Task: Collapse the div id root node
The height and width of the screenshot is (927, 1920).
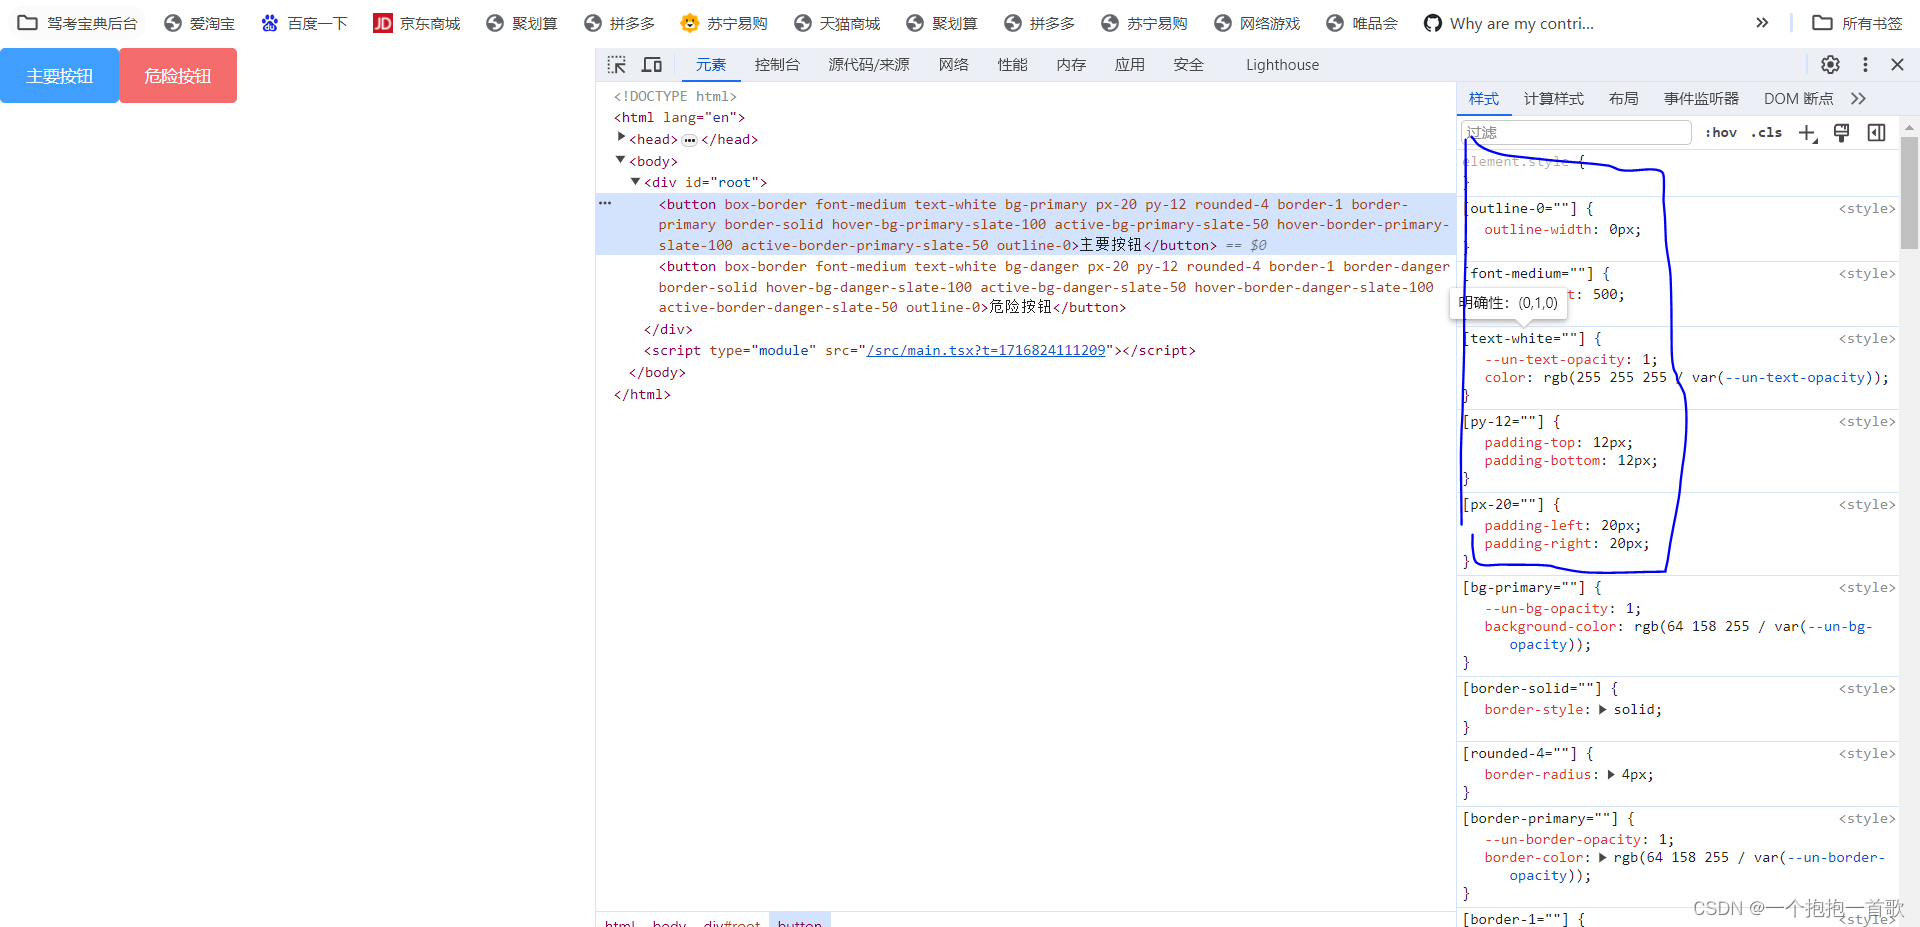Action: click(635, 182)
